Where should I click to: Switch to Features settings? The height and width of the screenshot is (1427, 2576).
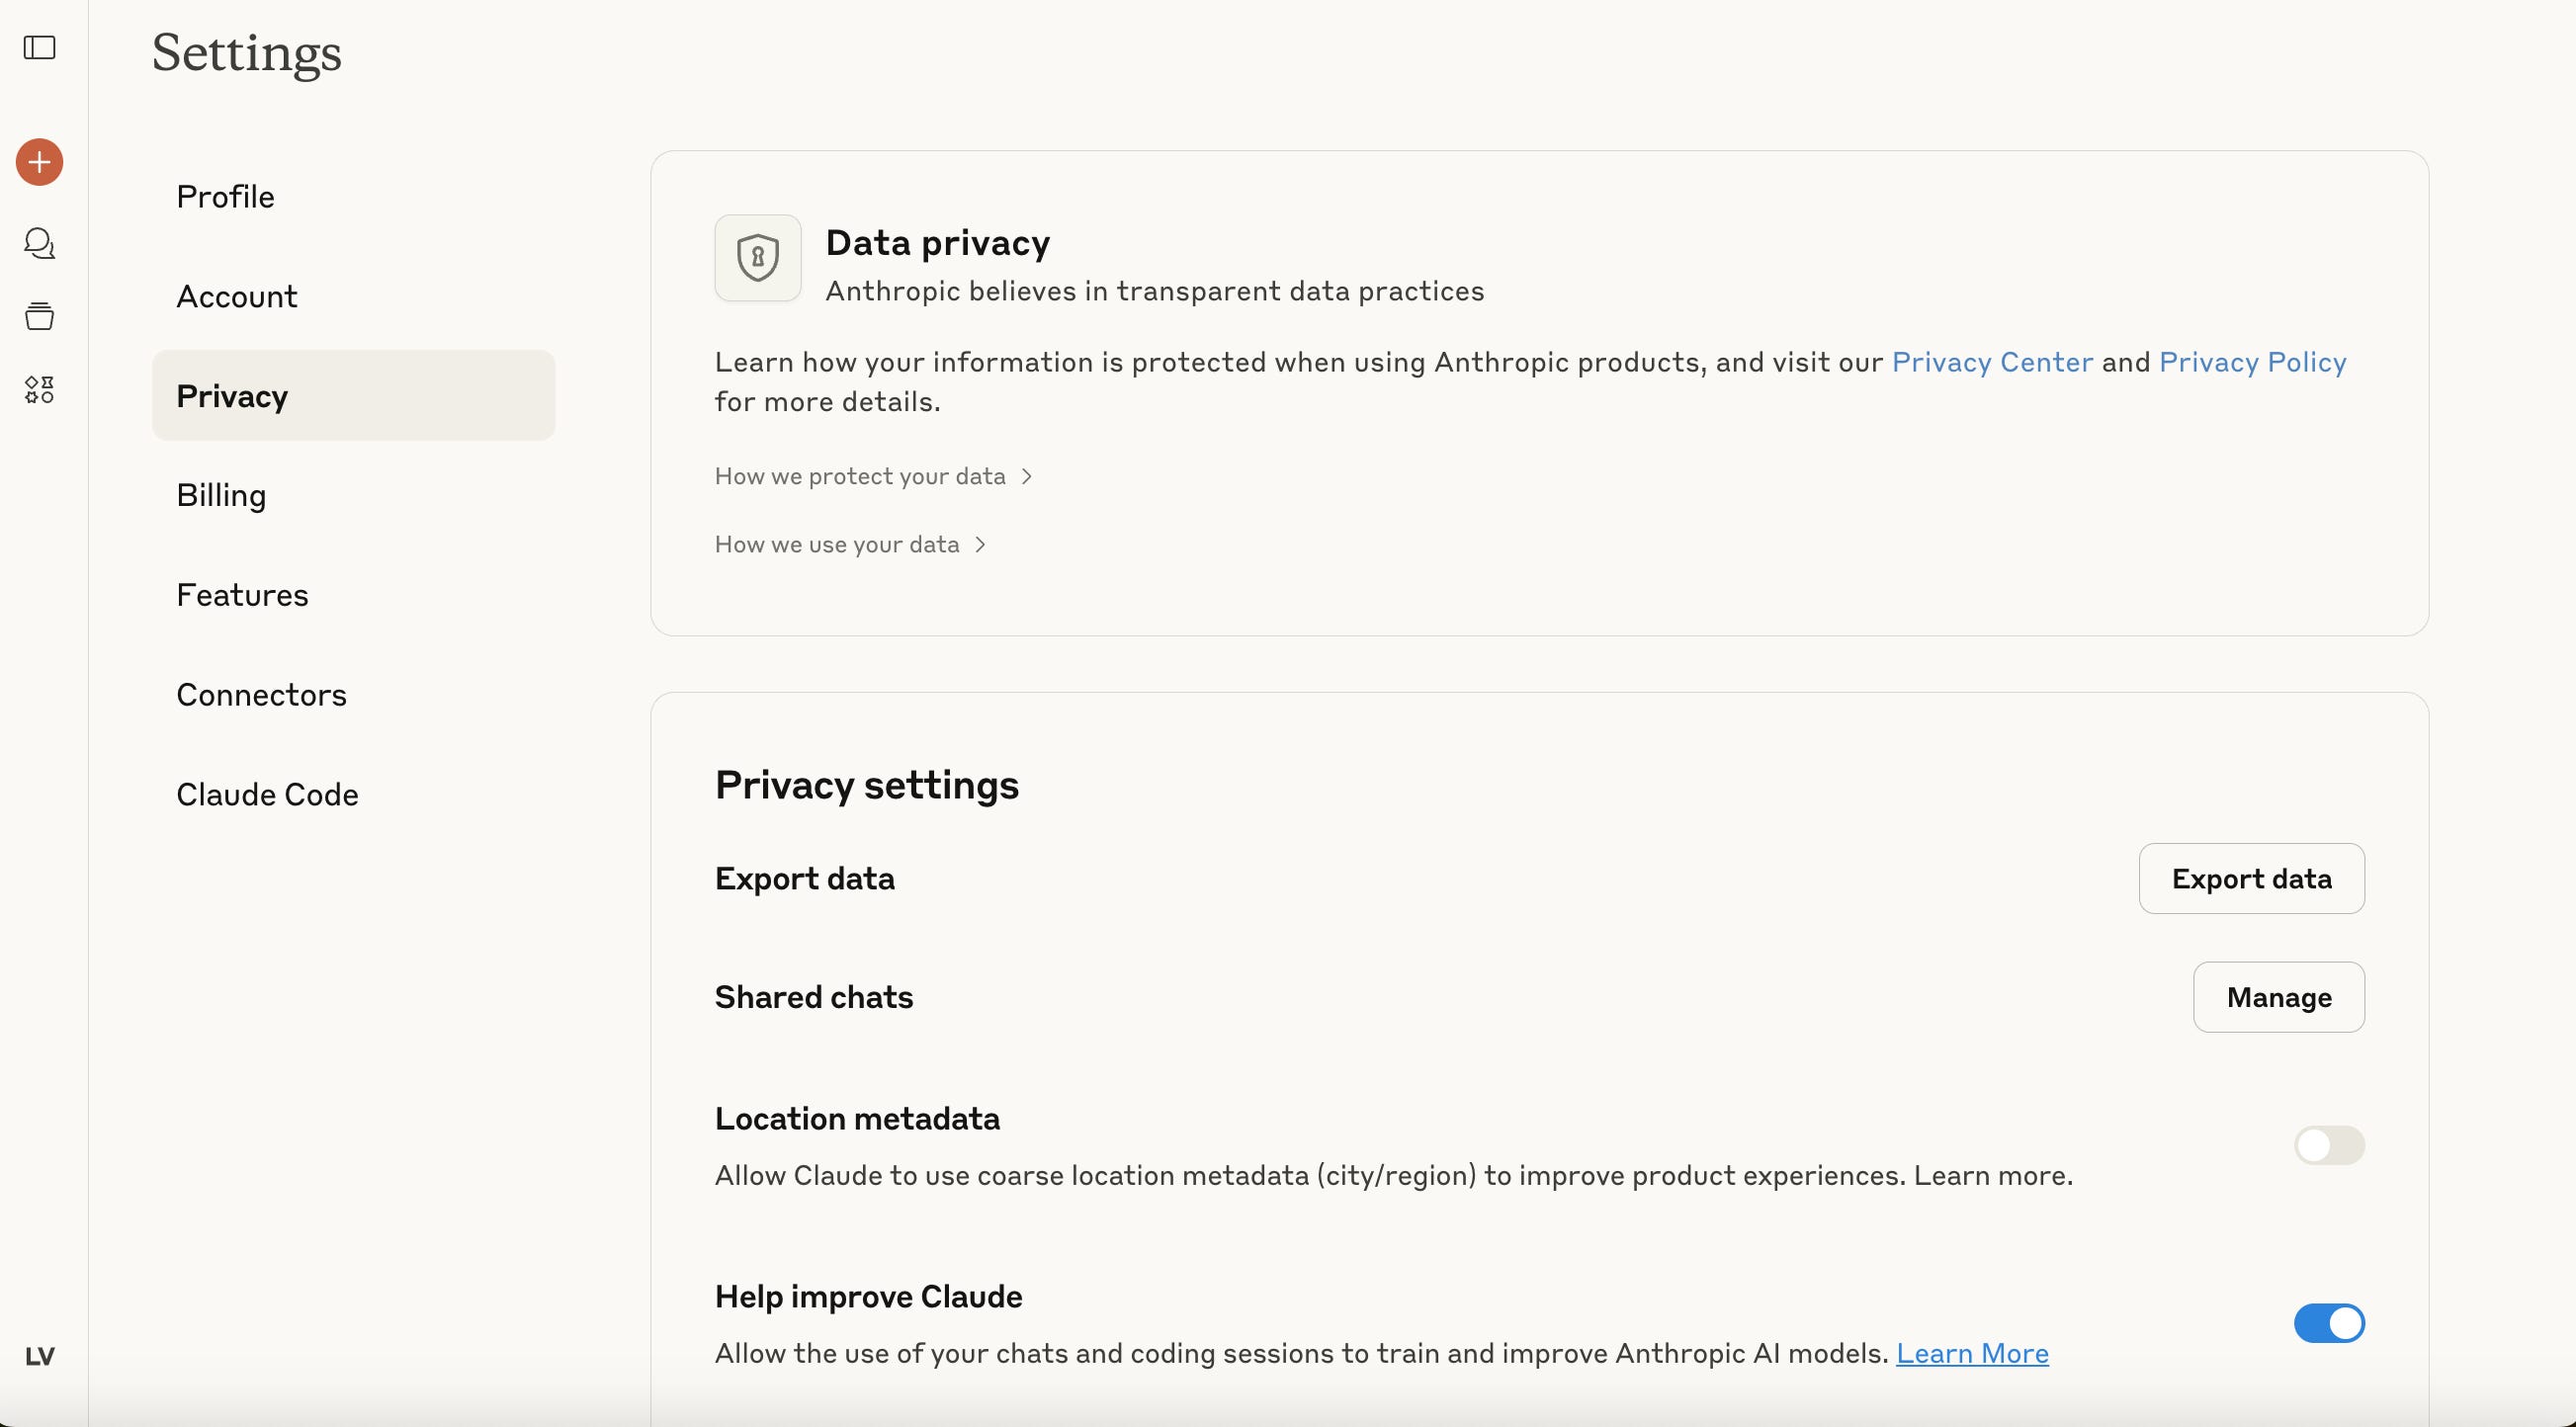[x=353, y=595]
